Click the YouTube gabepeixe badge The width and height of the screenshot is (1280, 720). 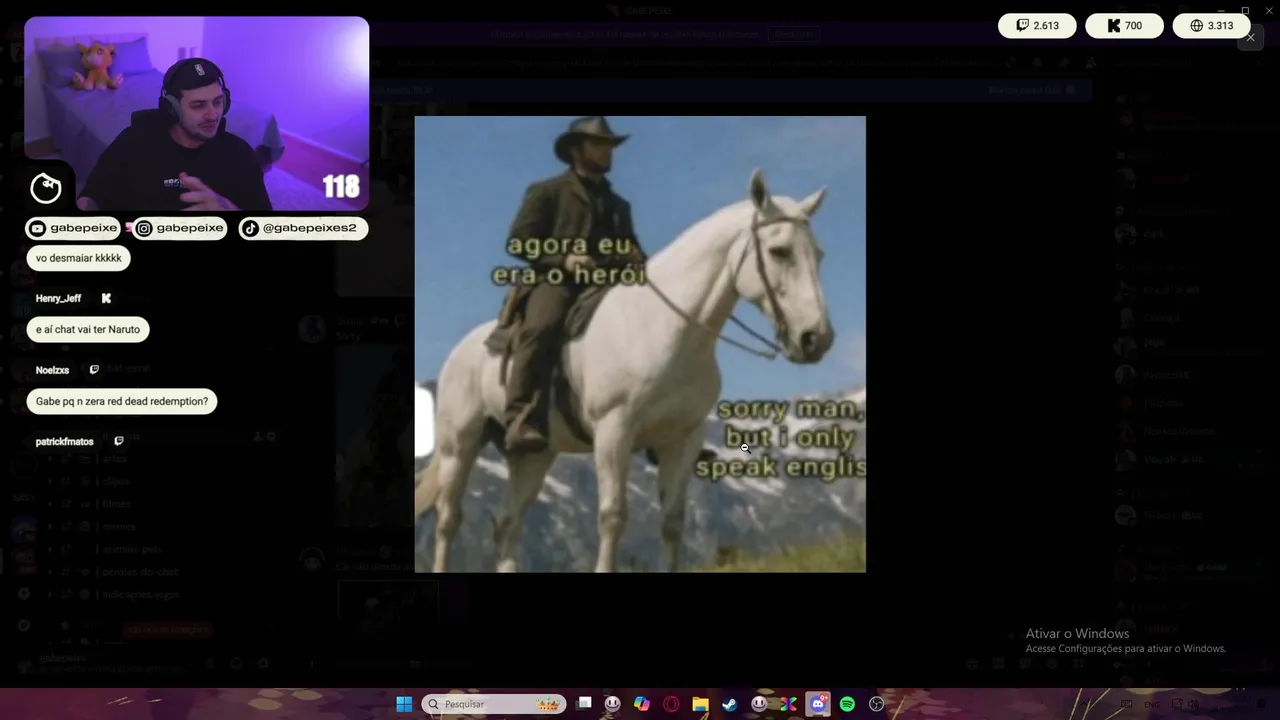tap(73, 228)
